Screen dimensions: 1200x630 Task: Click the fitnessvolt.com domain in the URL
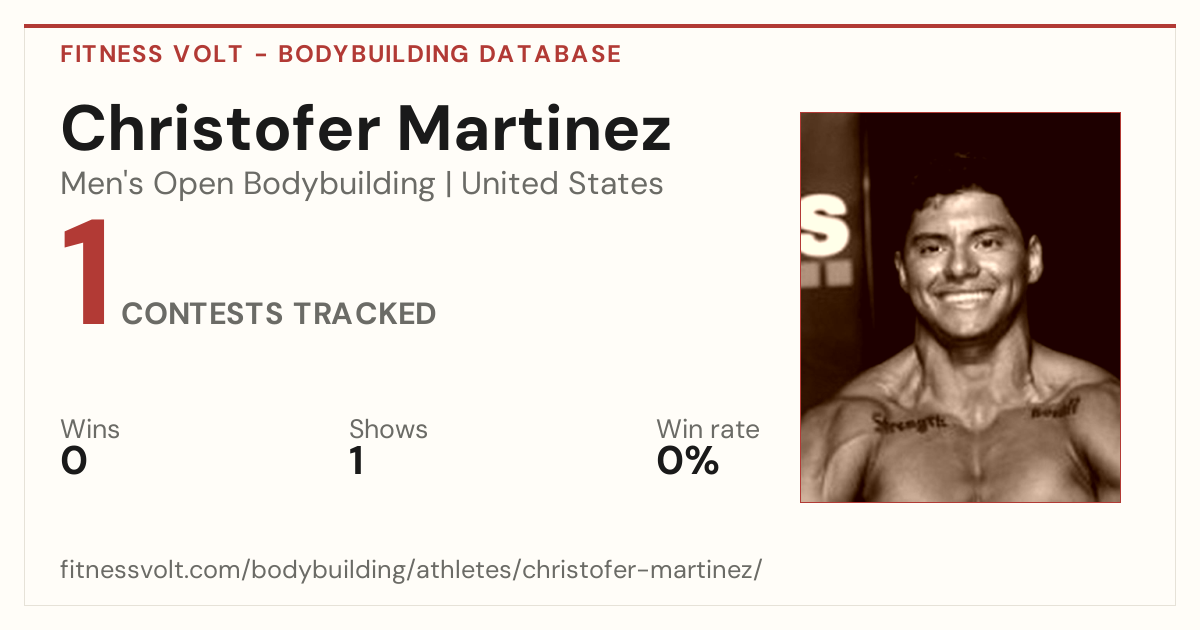(x=153, y=570)
